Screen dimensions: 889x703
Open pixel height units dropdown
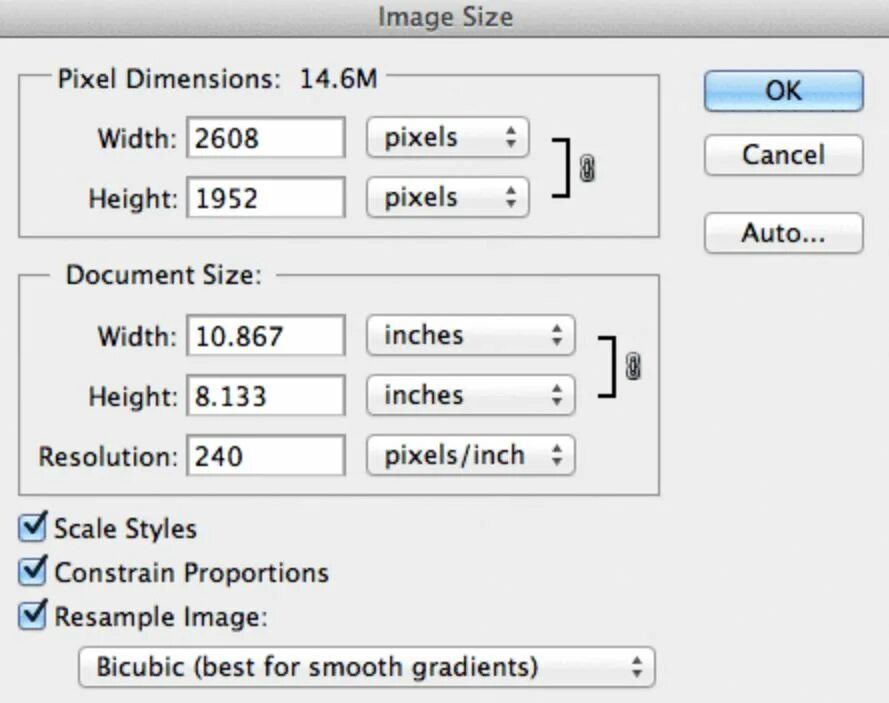(446, 197)
